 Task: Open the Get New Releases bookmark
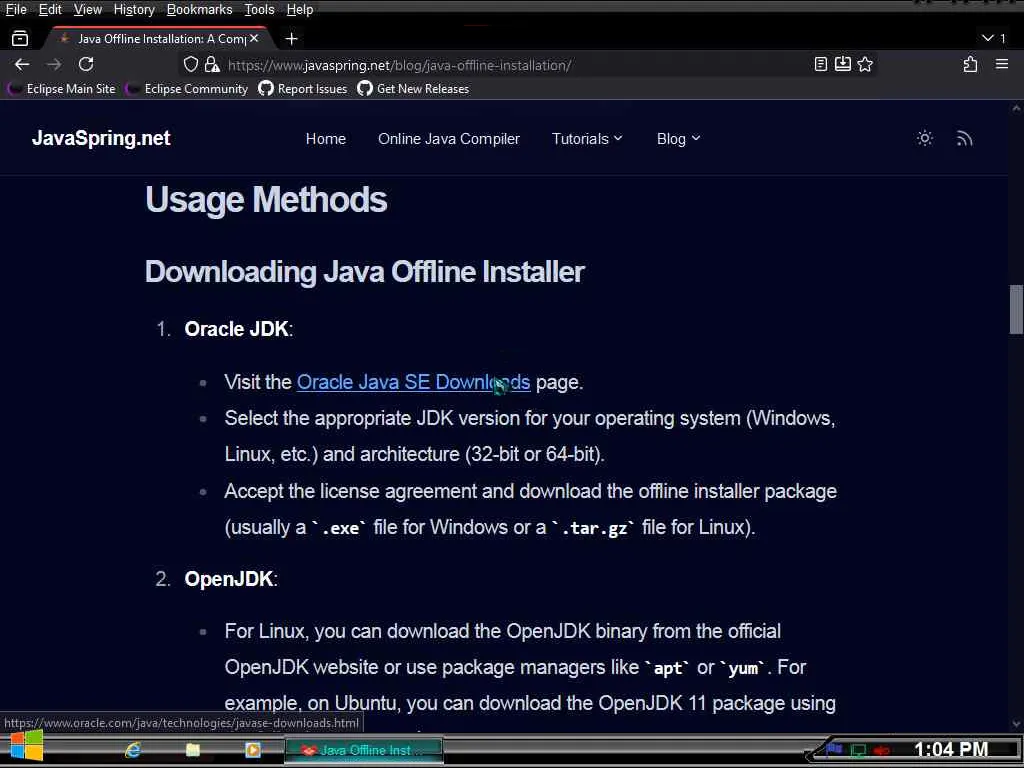point(413,89)
